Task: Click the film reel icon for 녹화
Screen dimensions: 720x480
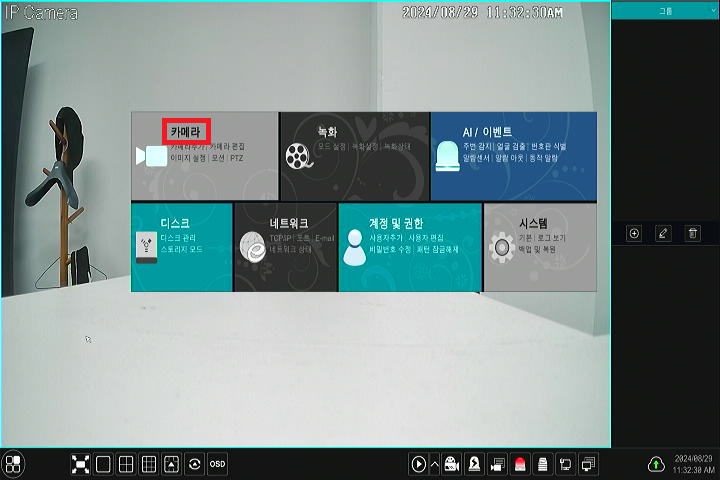Action: (299, 156)
